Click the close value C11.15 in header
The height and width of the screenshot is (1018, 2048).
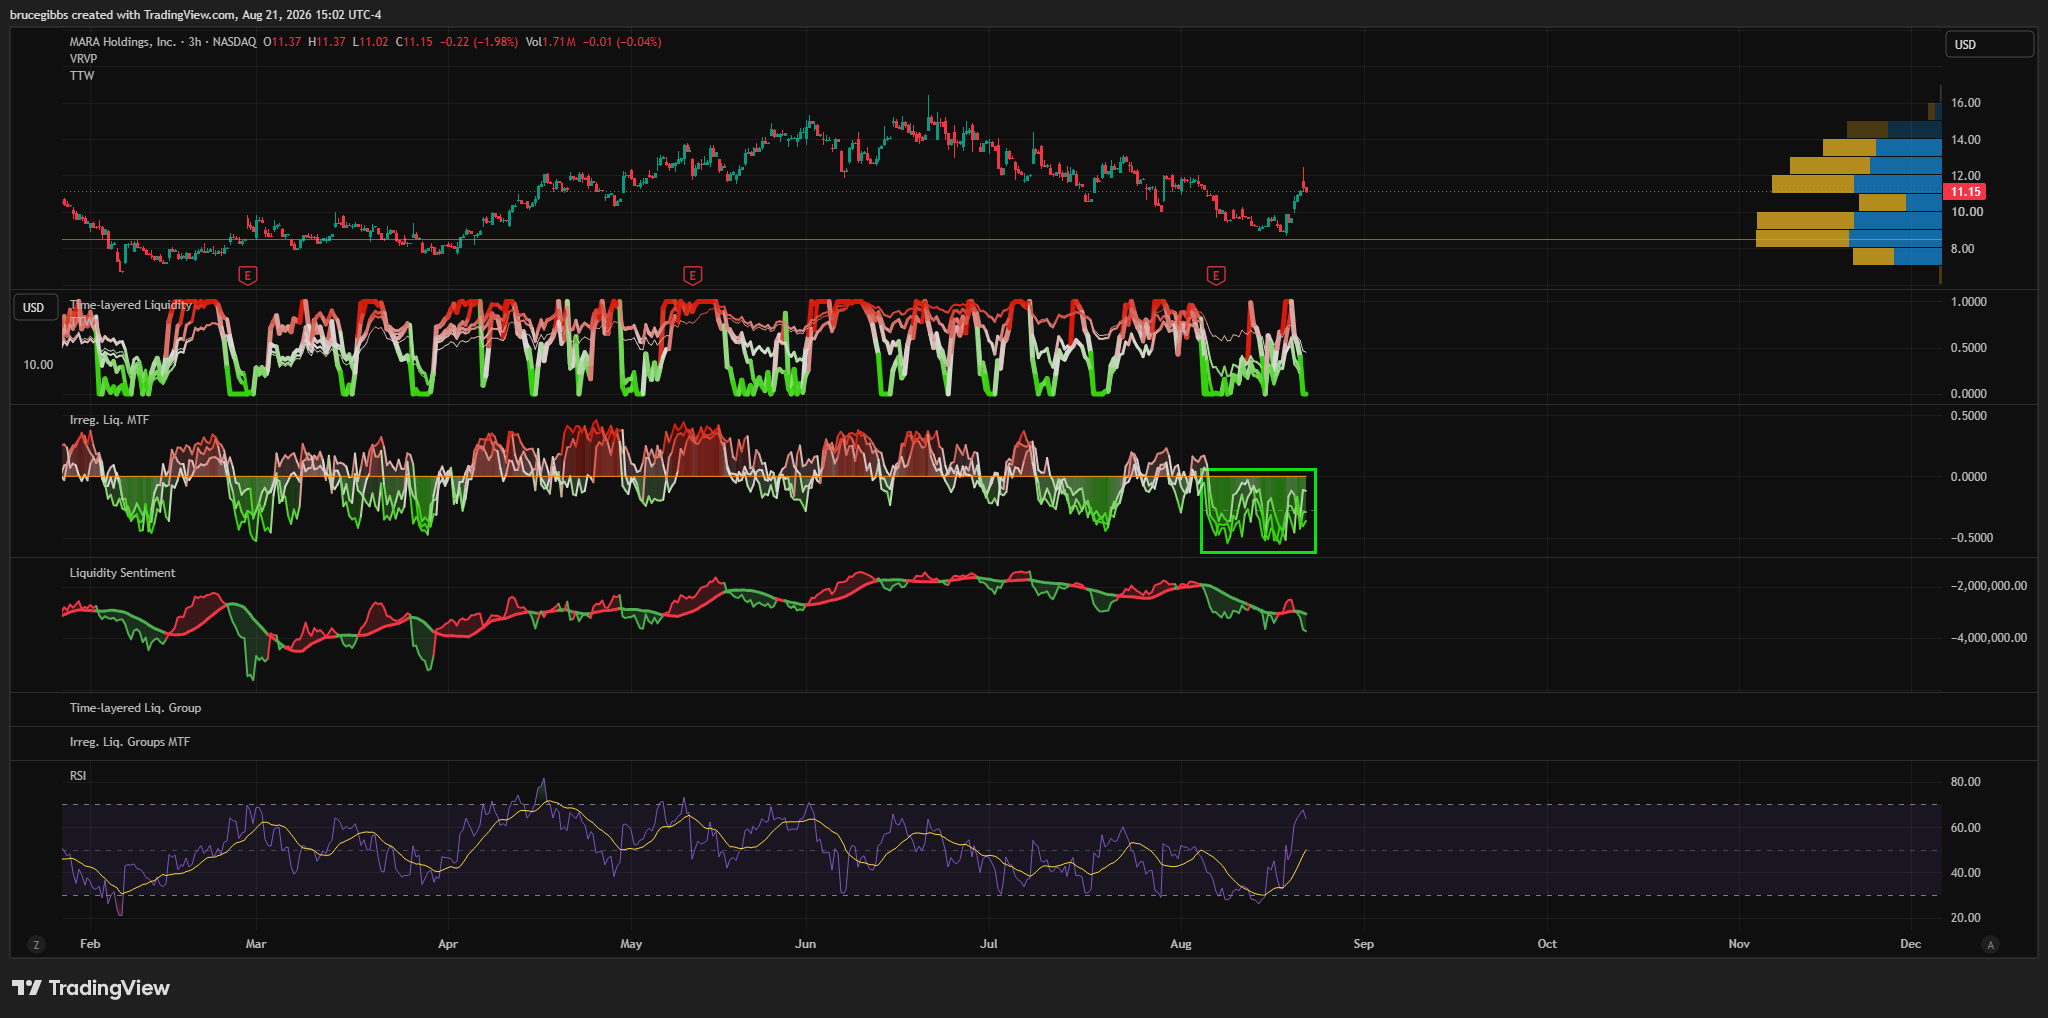click(x=414, y=42)
